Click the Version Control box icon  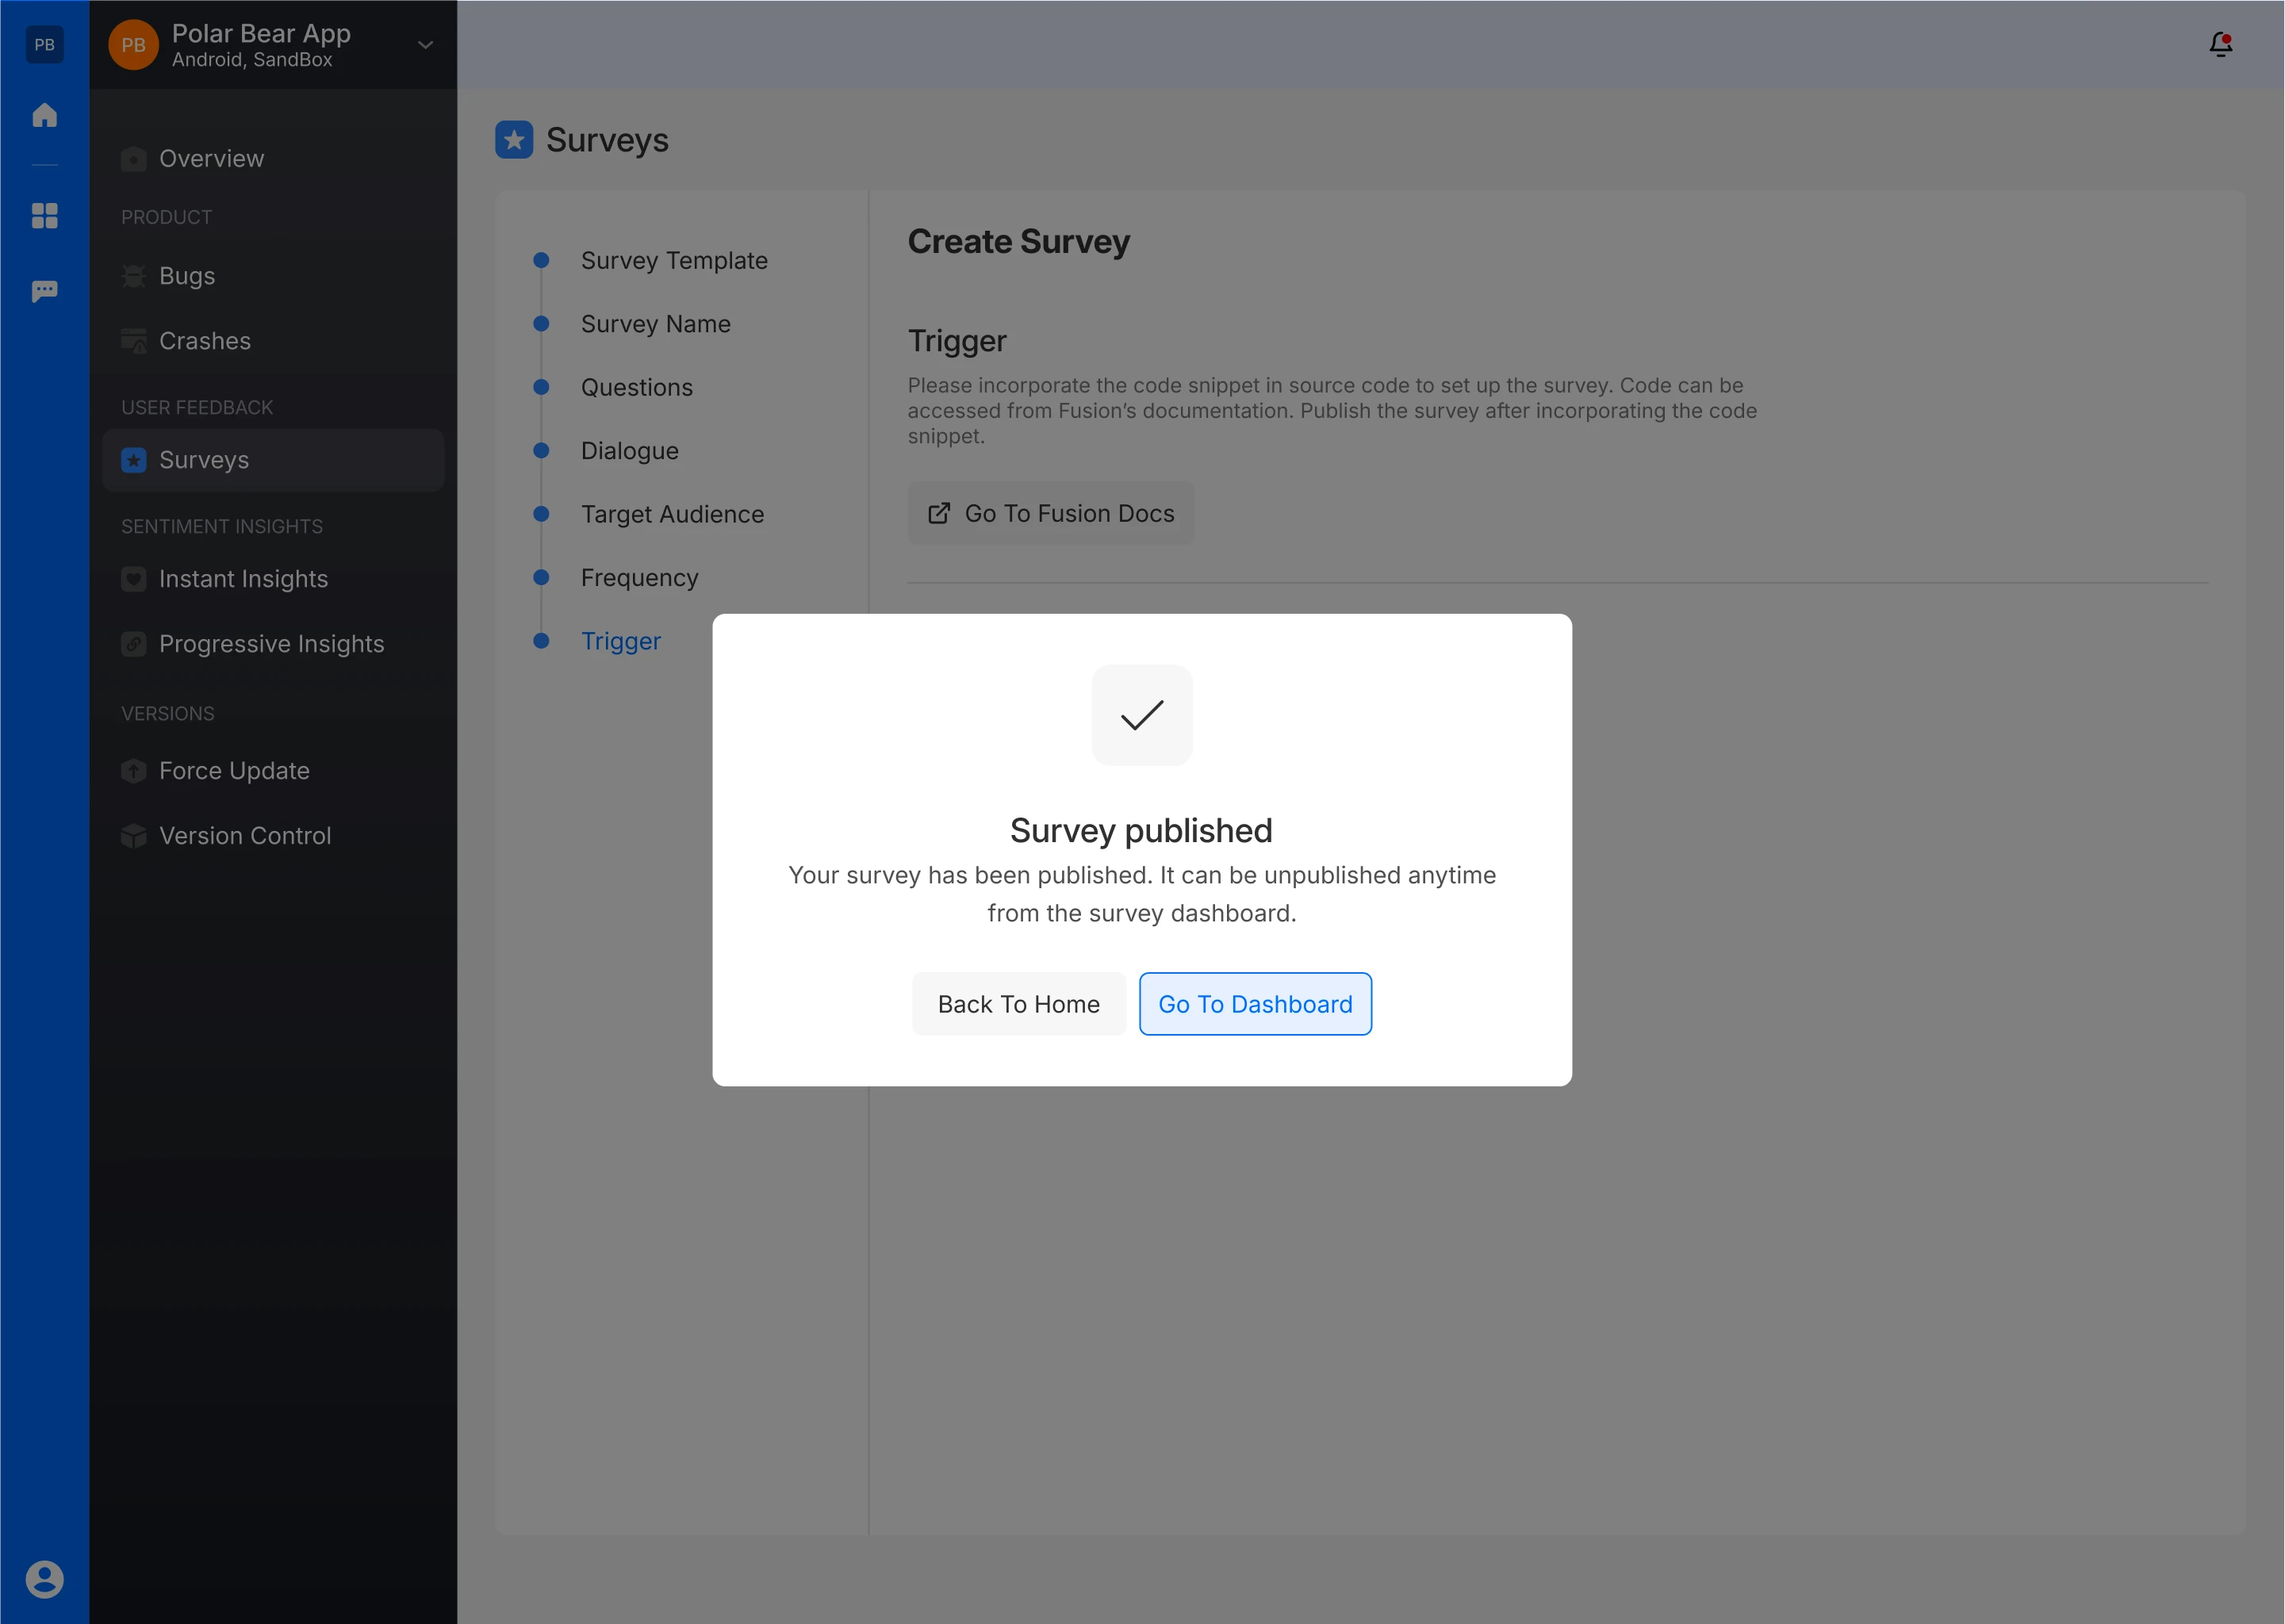point(133,836)
